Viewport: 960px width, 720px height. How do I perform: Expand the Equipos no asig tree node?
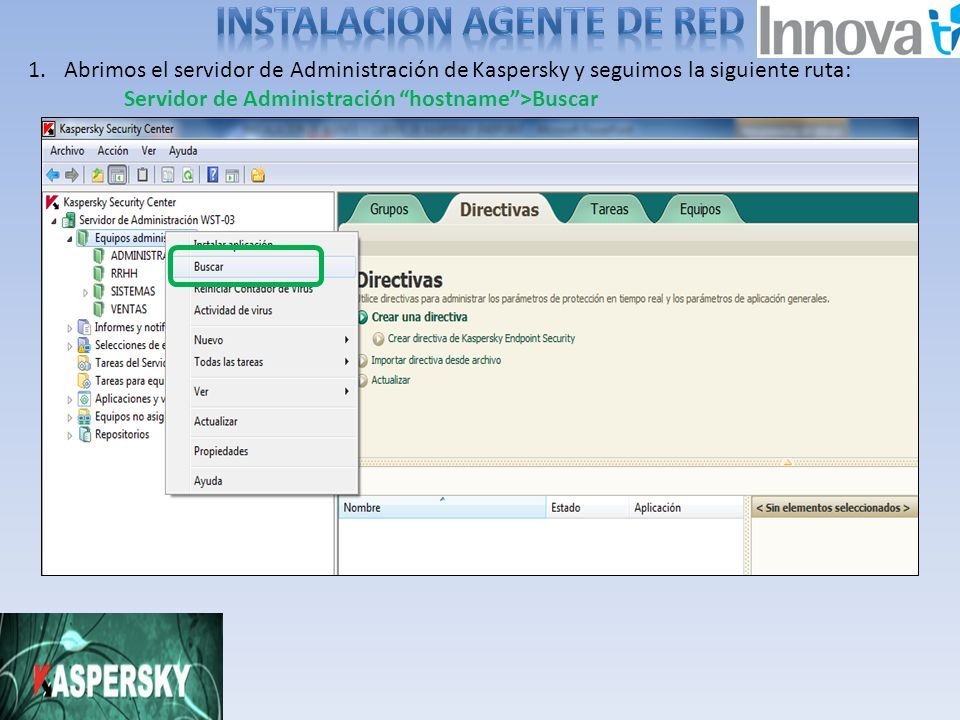pyautogui.click(x=69, y=418)
